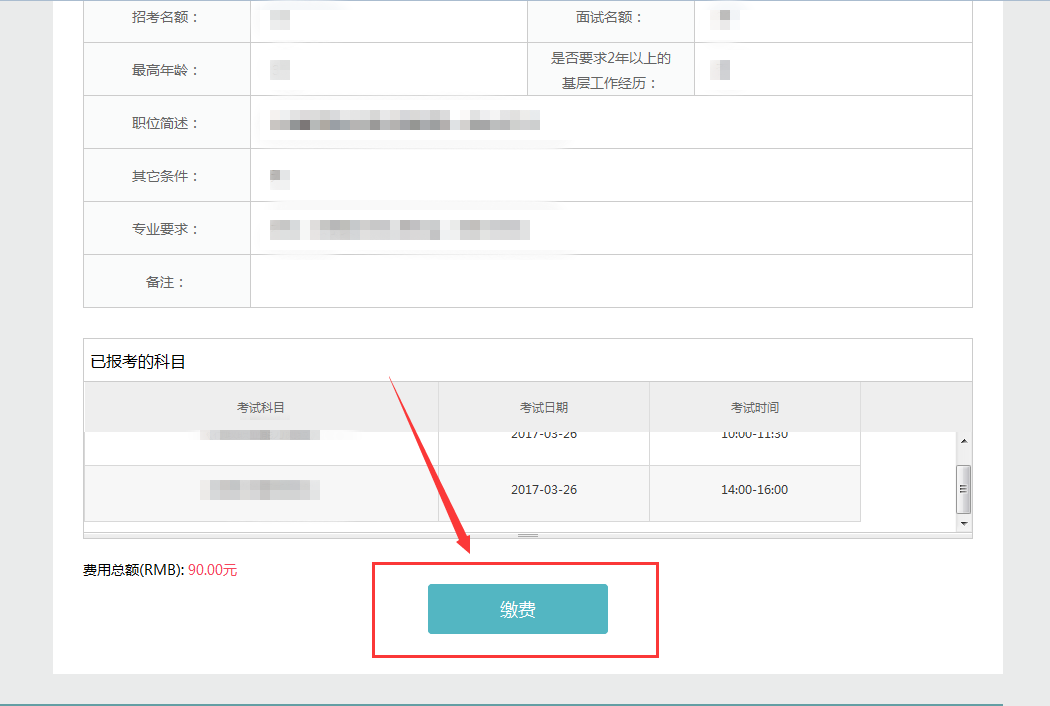Click the 是否要求2年以上的基层工作经历 label

click(x=611, y=70)
